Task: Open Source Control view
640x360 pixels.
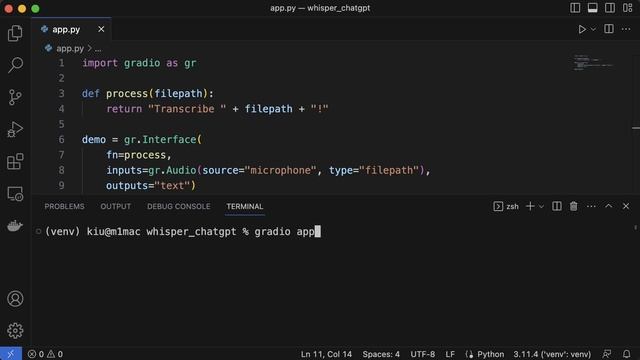Action: 15,97
